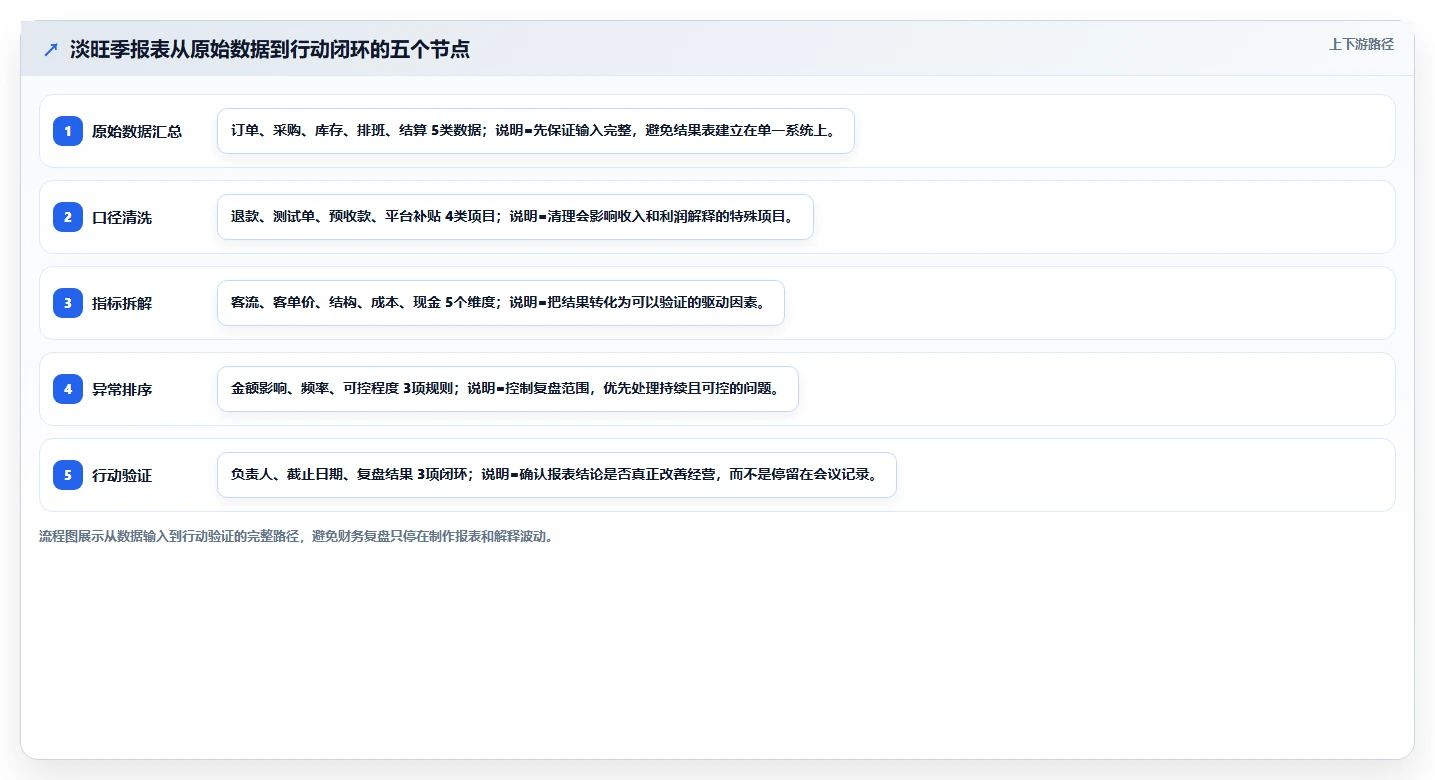Select step badge 4 for 异常排序
Screen dimensions: 1435x780
pos(68,389)
